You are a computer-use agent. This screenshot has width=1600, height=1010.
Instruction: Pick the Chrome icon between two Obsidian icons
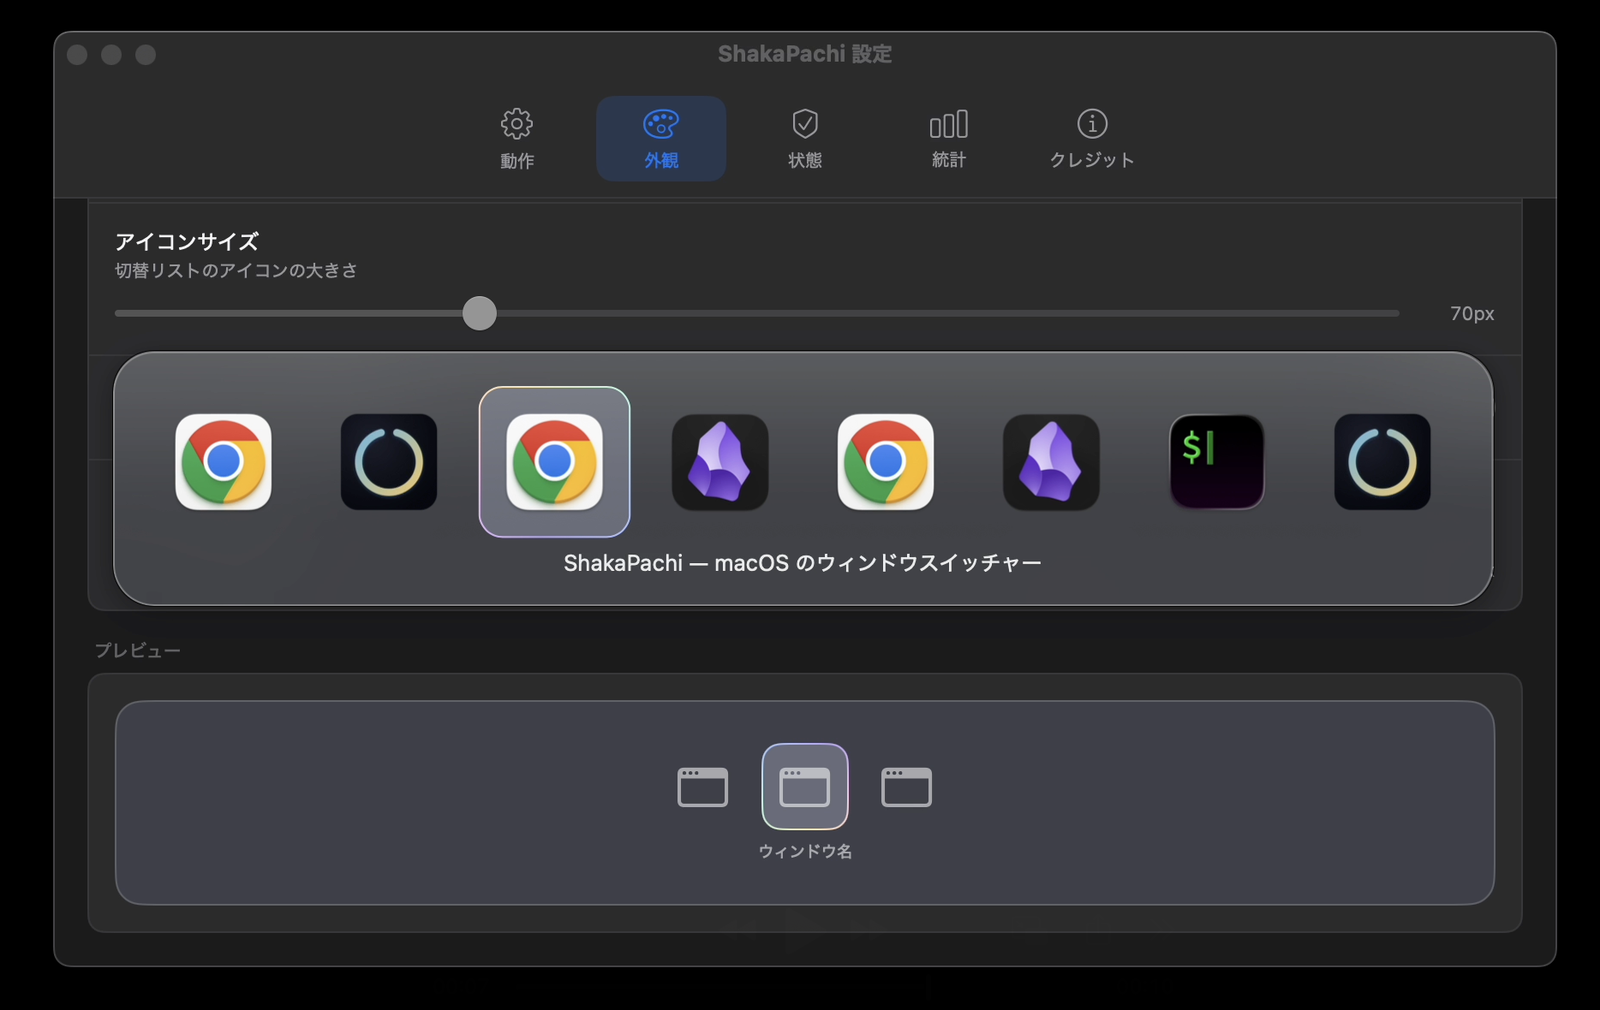886,462
